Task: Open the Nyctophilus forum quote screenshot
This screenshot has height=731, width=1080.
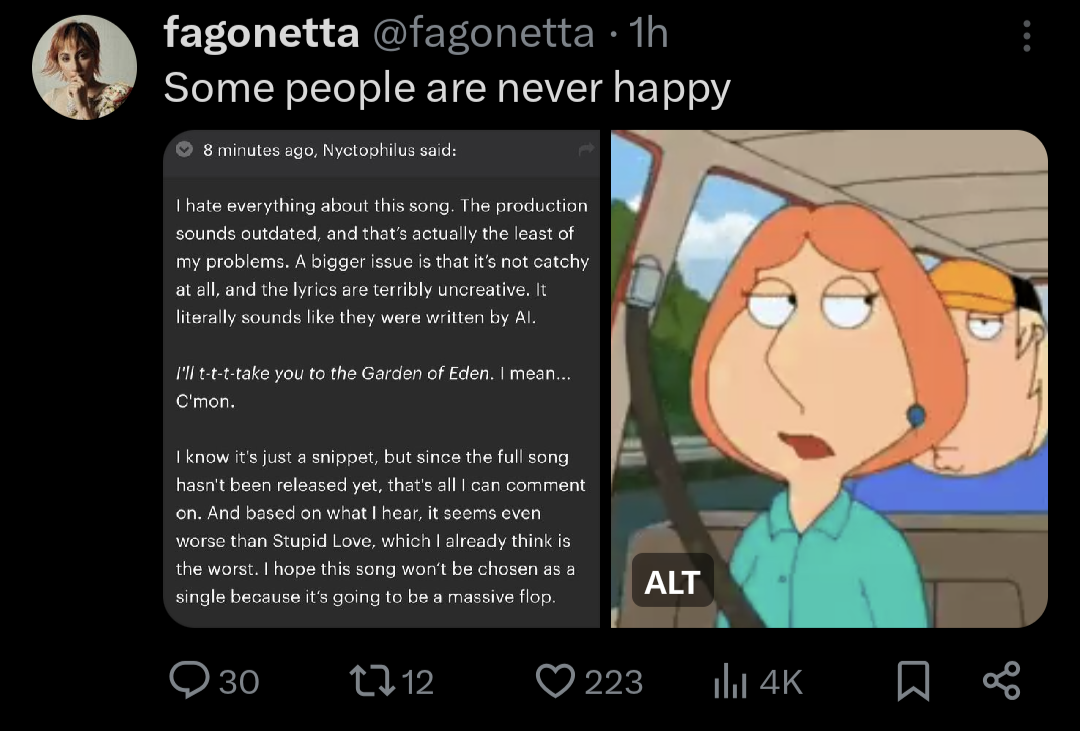Action: click(382, 379)
